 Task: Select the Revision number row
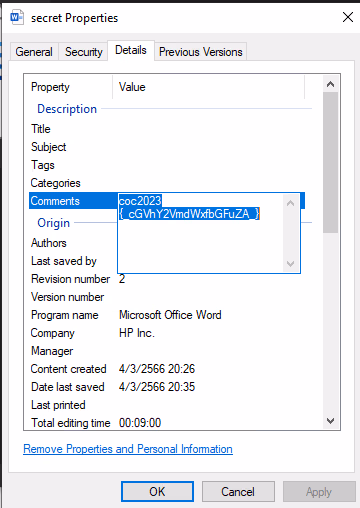tap(167, 279)
